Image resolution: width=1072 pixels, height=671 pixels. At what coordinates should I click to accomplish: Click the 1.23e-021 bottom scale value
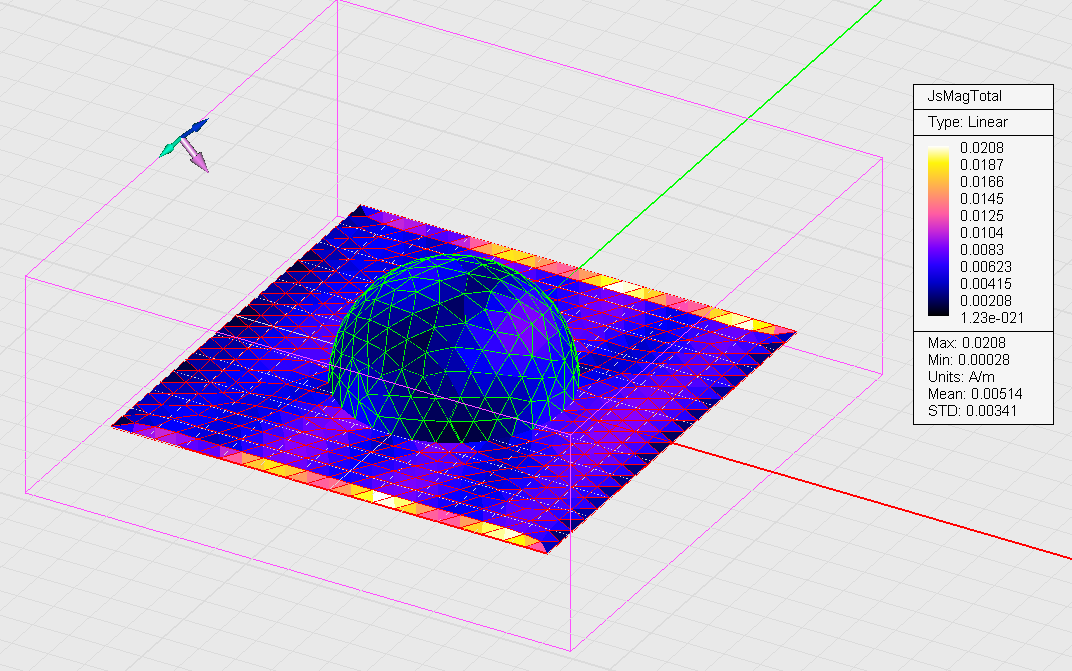tap(990, 318)
